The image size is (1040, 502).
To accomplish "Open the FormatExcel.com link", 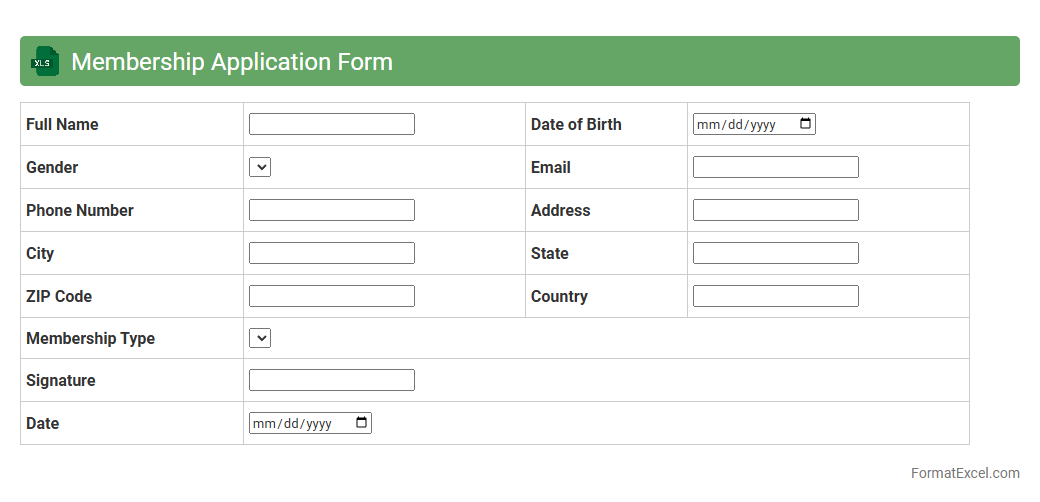I will pos(965,473).
